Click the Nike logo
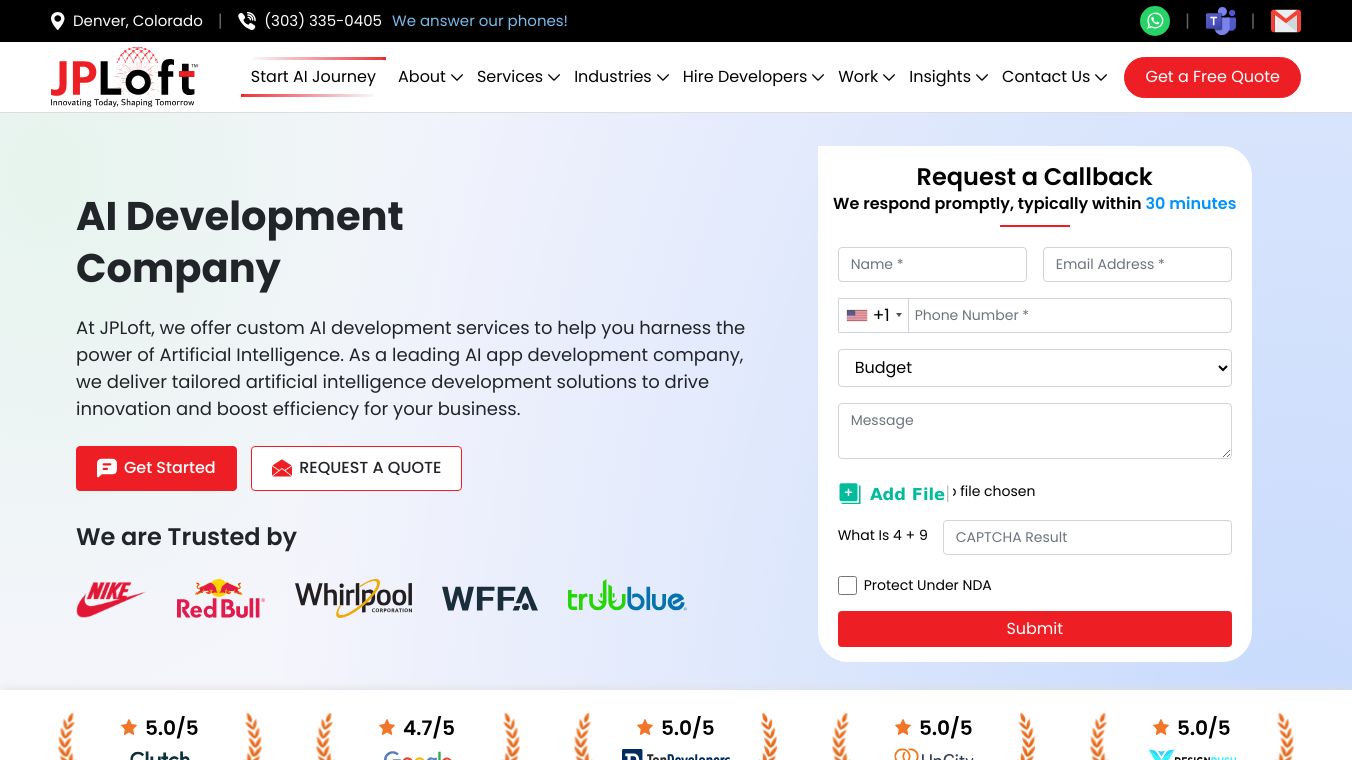 point(111,599)
